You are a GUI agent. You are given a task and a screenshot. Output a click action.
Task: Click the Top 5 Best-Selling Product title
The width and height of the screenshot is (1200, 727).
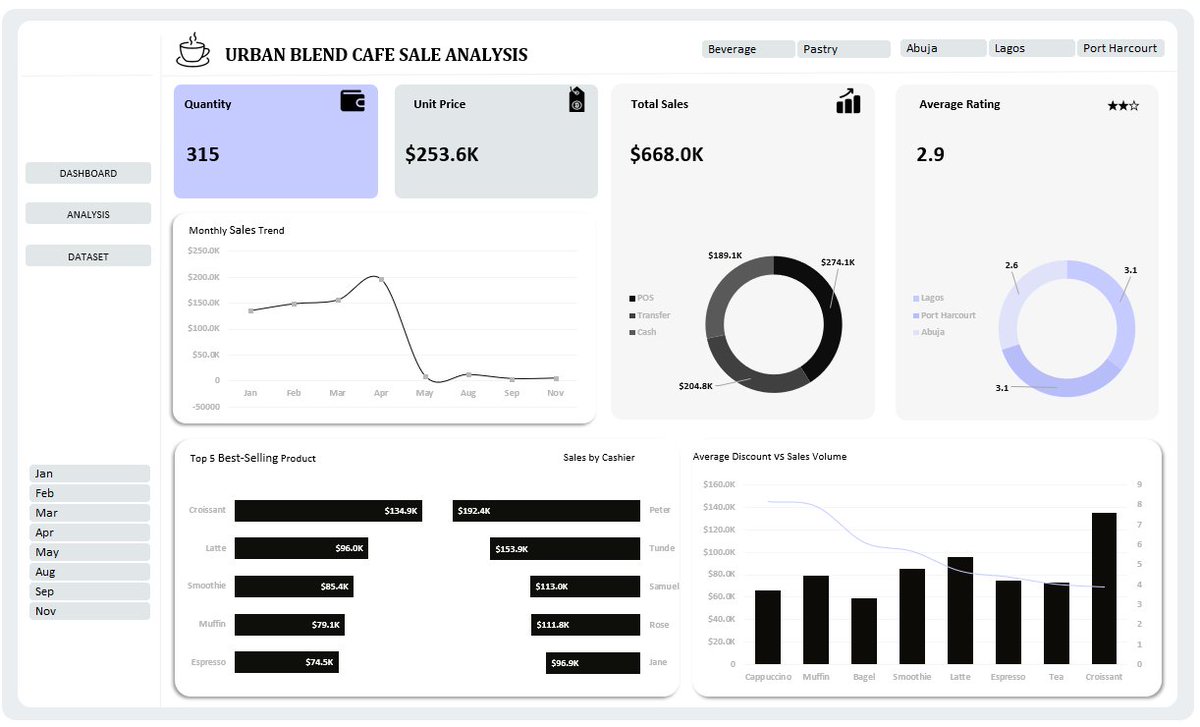coord(253,458)
